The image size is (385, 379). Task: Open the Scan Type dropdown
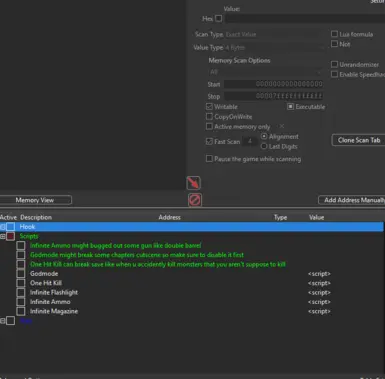pos(273,34)
